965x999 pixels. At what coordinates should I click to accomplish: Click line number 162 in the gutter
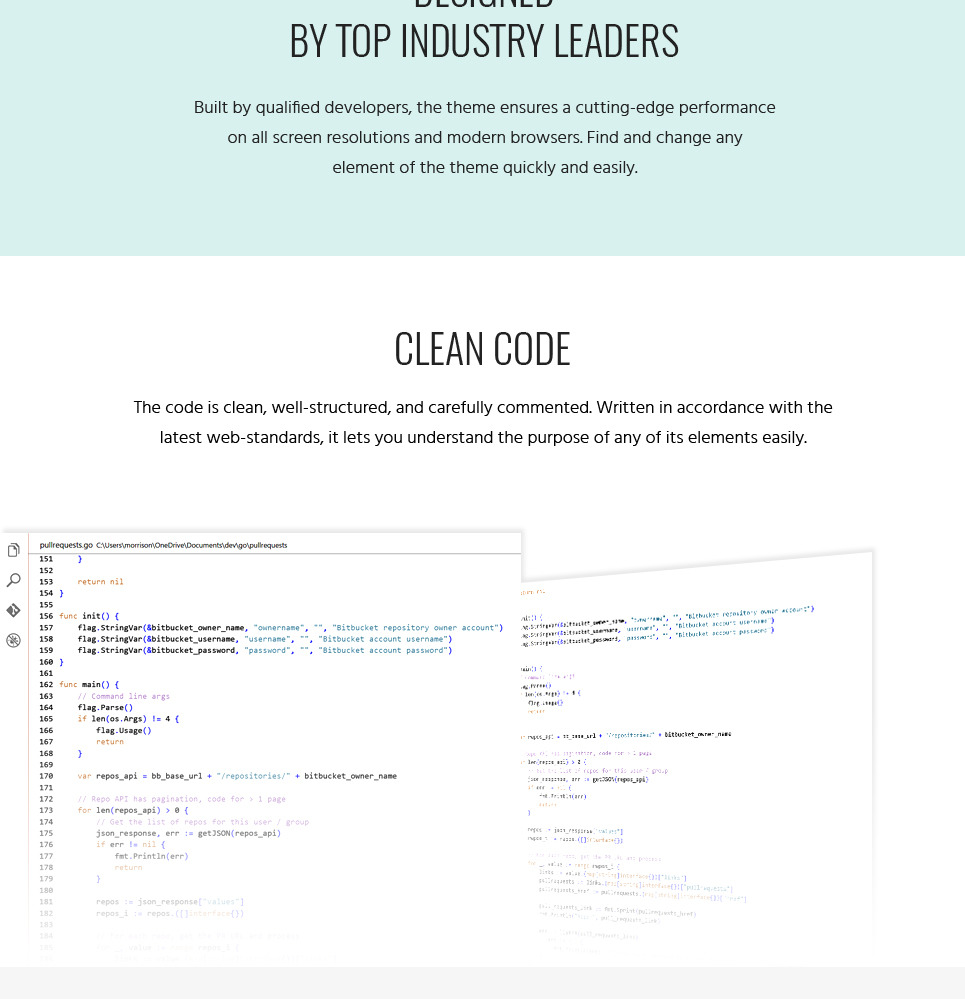46,685
